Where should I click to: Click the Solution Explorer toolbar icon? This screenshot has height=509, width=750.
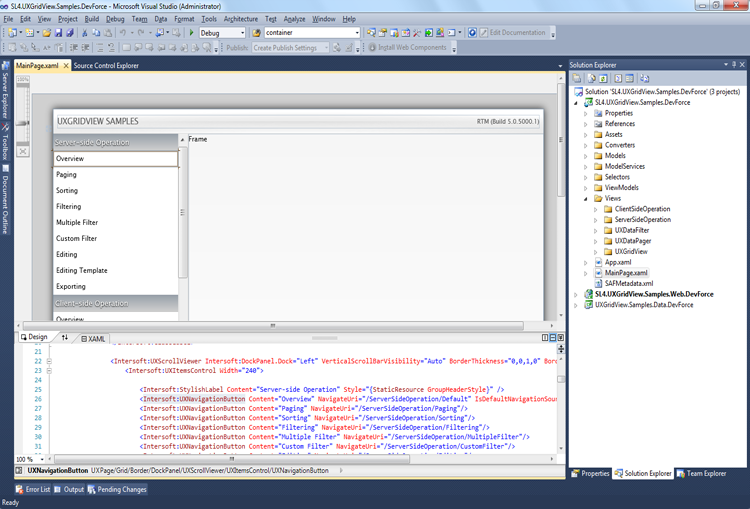[x=371, y=33]
